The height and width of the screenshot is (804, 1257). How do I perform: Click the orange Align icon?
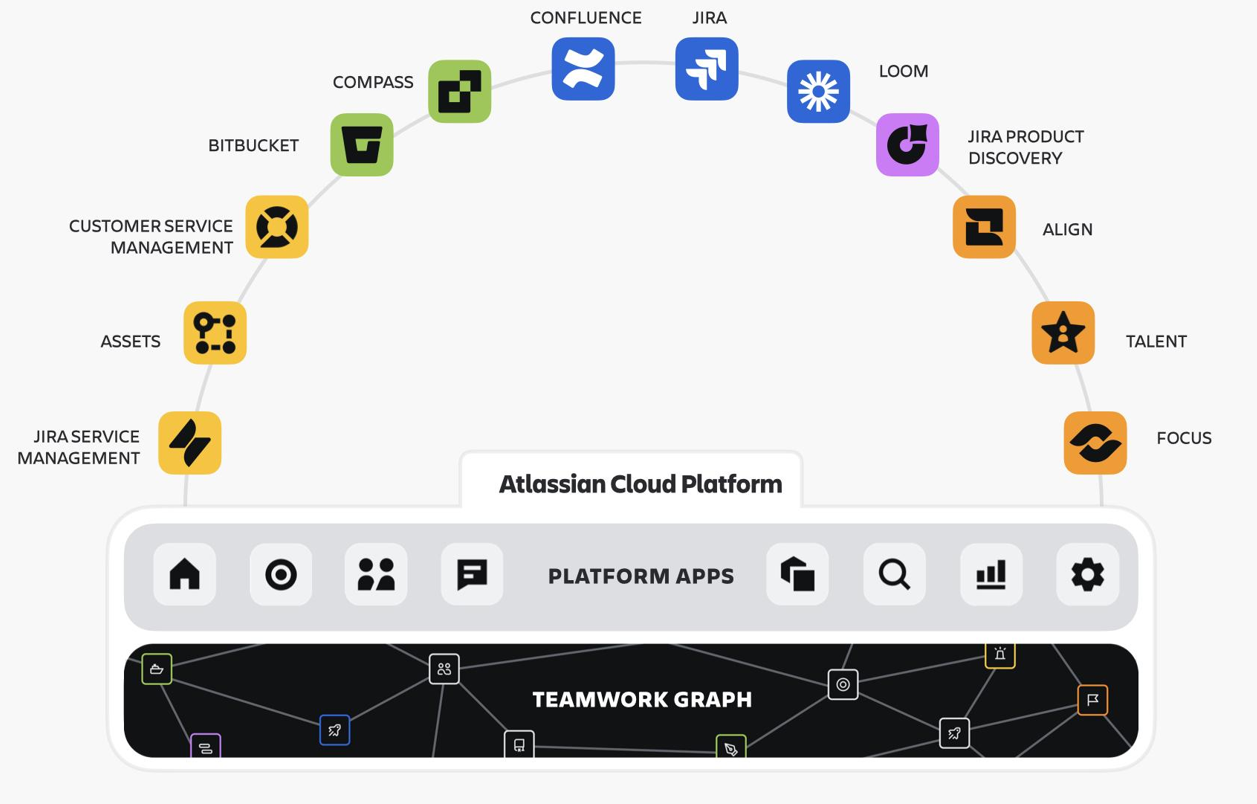[x=984, y=227]
